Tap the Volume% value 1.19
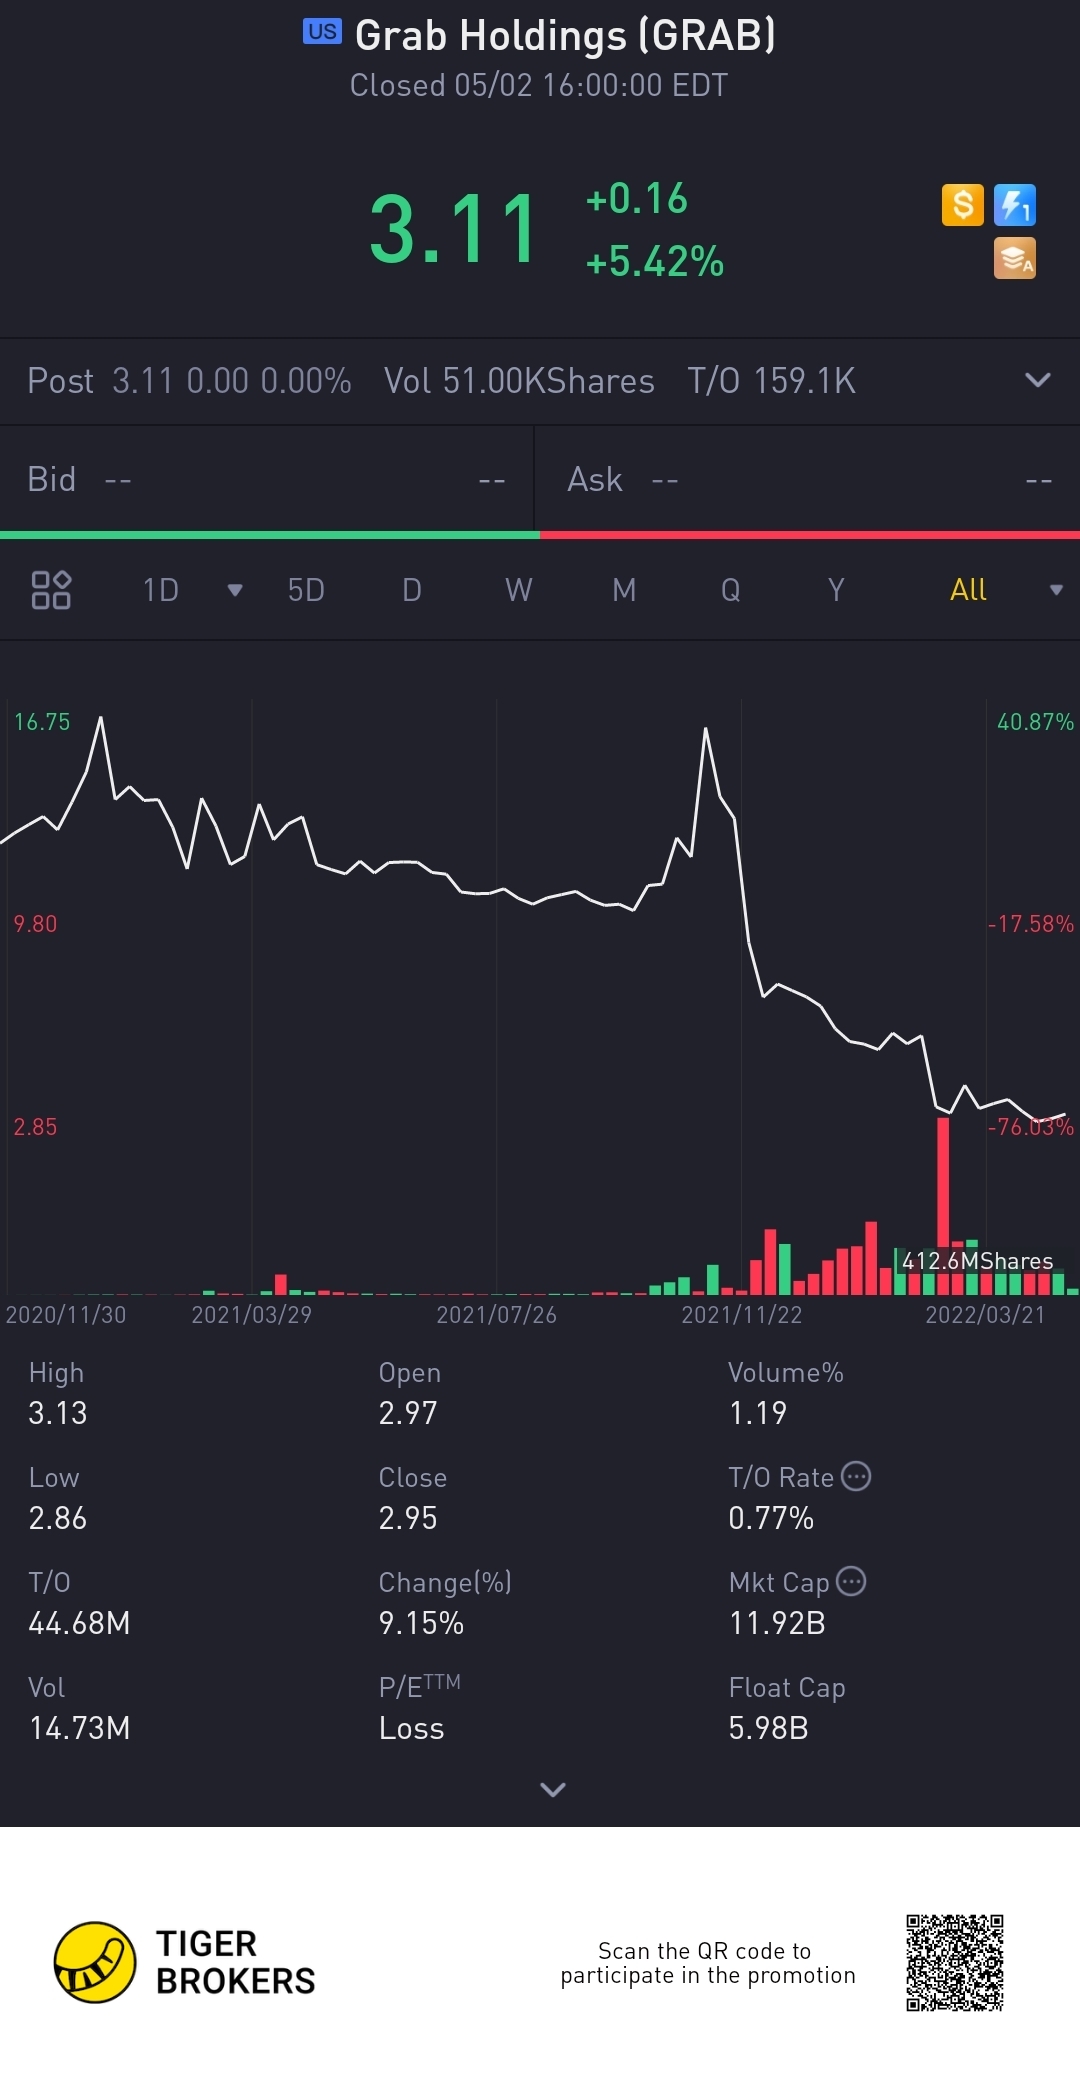 pyautogui.click(x=758, y=1413)
